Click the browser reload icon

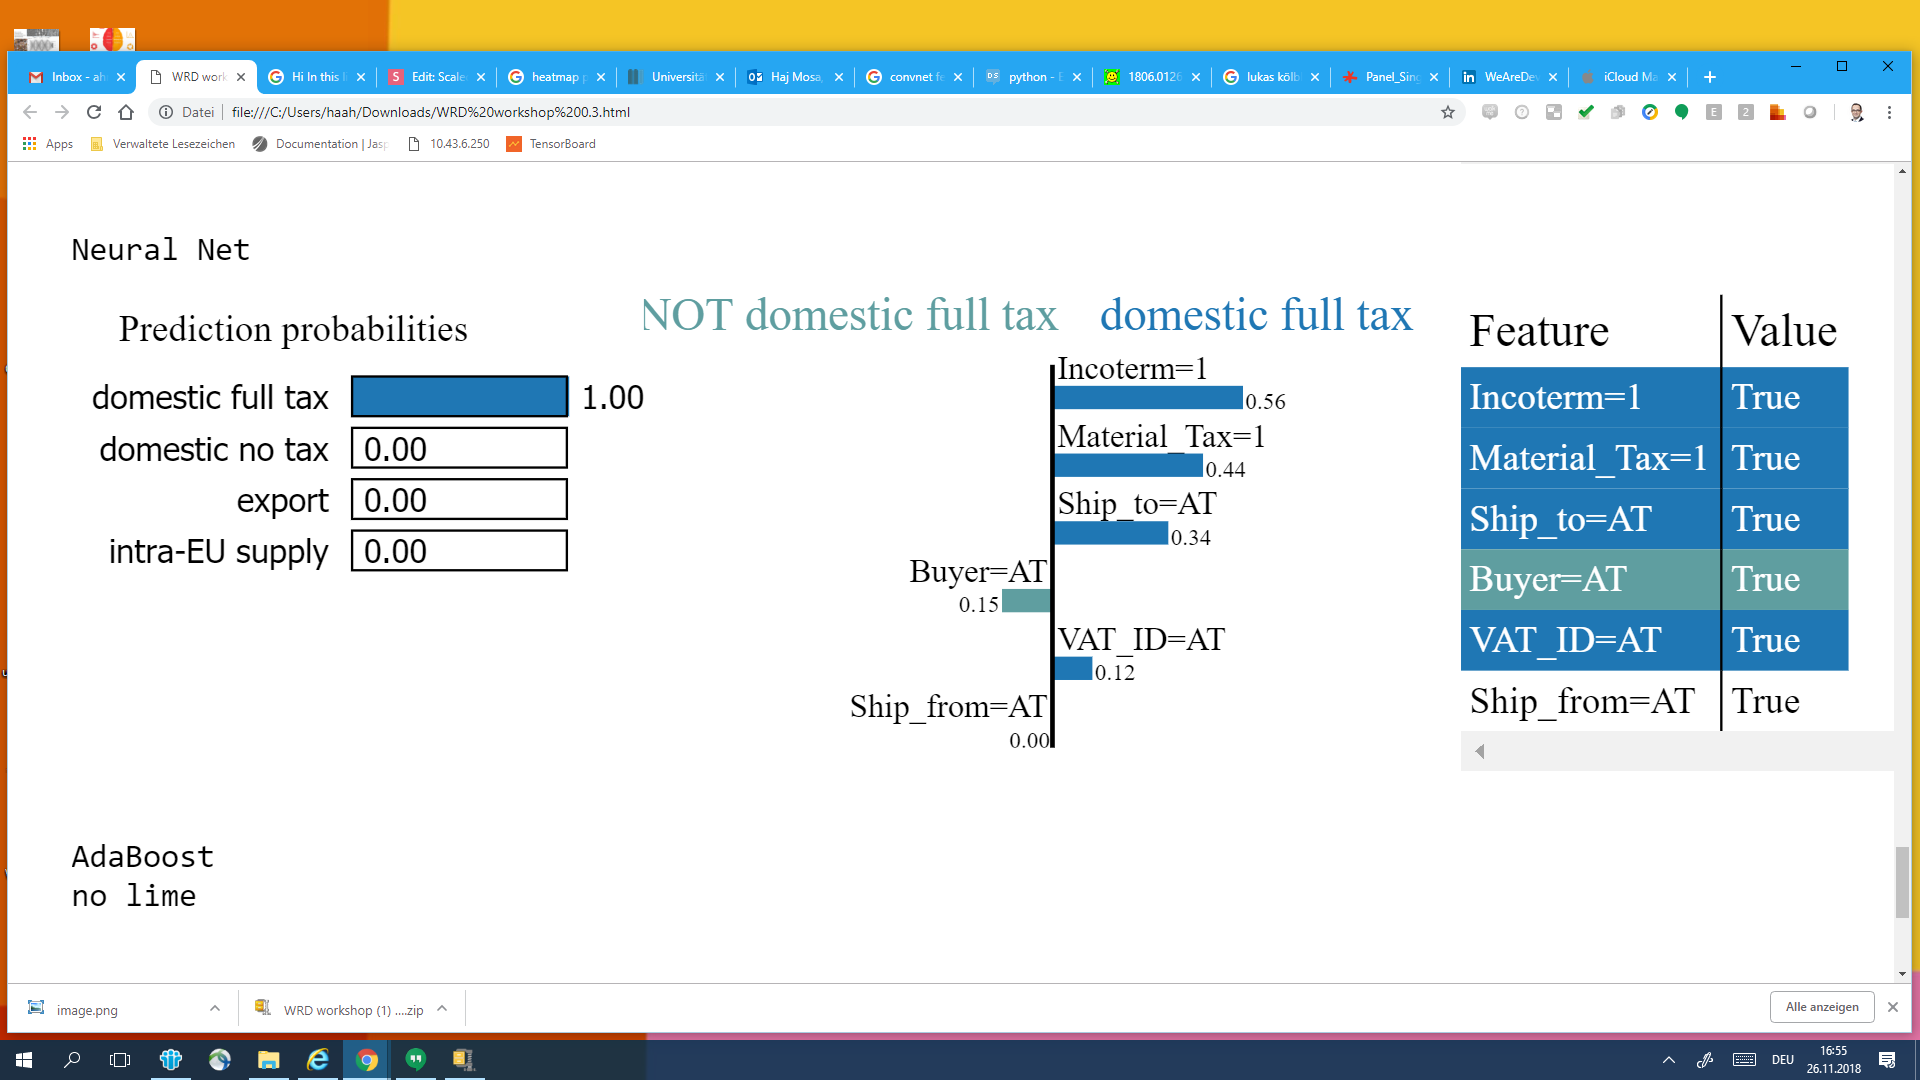(94, 112)
